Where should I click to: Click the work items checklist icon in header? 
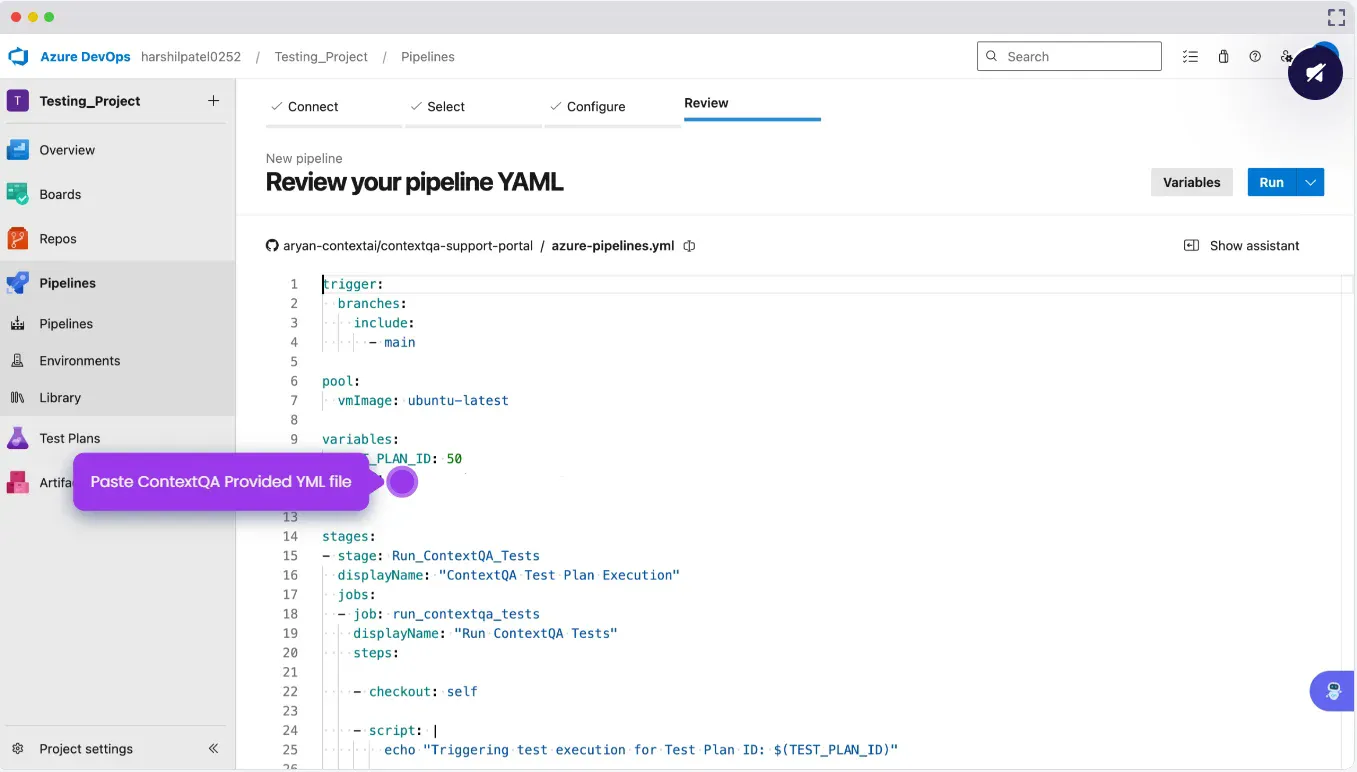1190,57
